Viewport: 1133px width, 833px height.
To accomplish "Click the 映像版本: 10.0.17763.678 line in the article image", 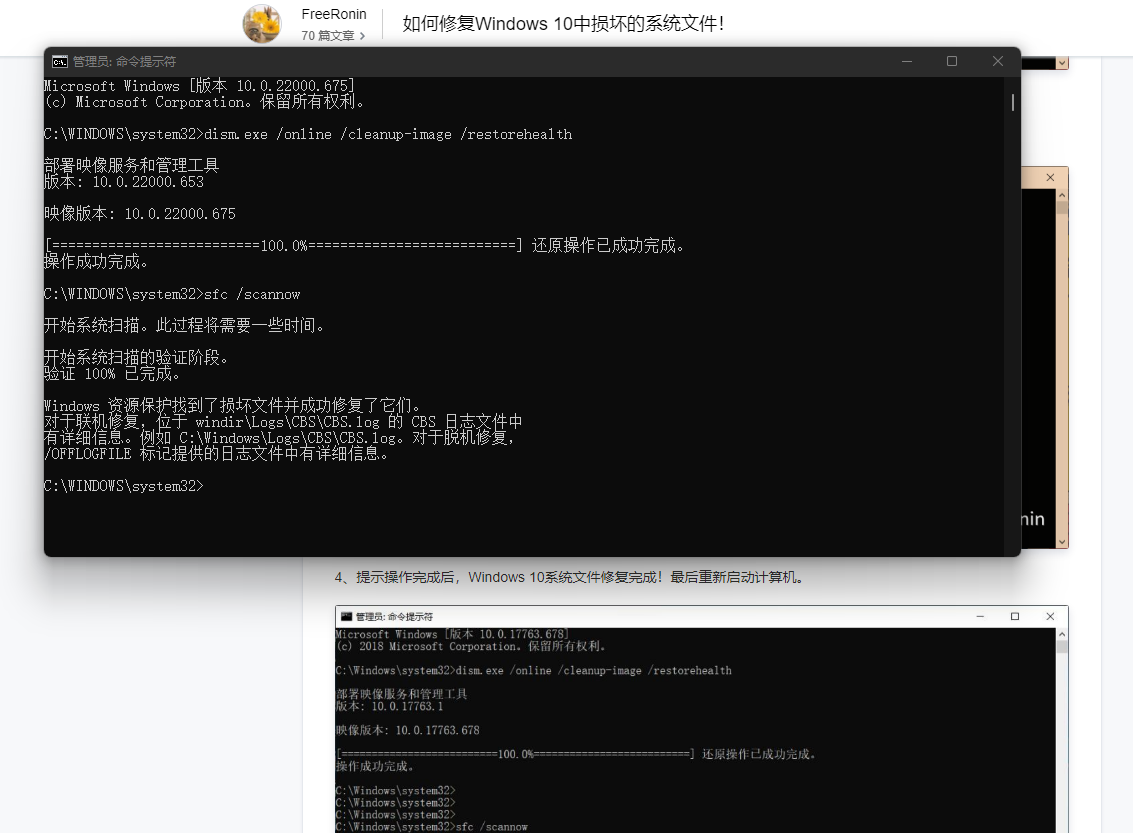I will 408,730.
